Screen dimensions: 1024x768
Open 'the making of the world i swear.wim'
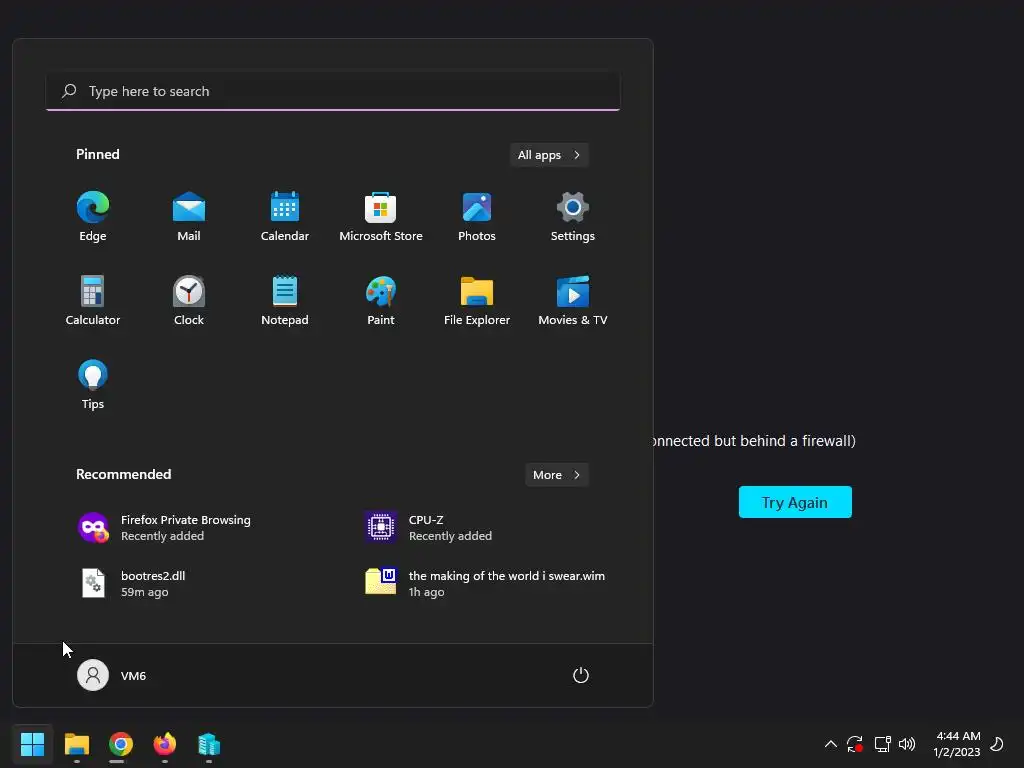coord(485,584)
